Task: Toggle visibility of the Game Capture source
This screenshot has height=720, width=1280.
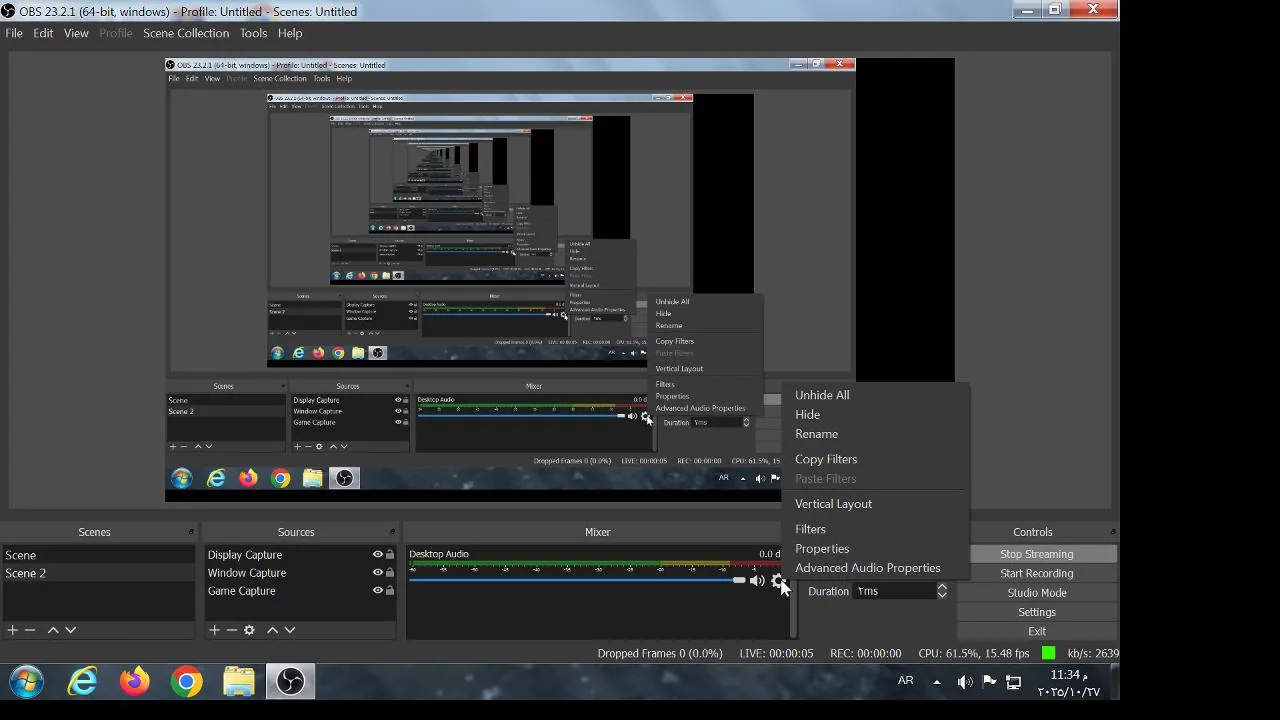Action: (x=378, y=591)
